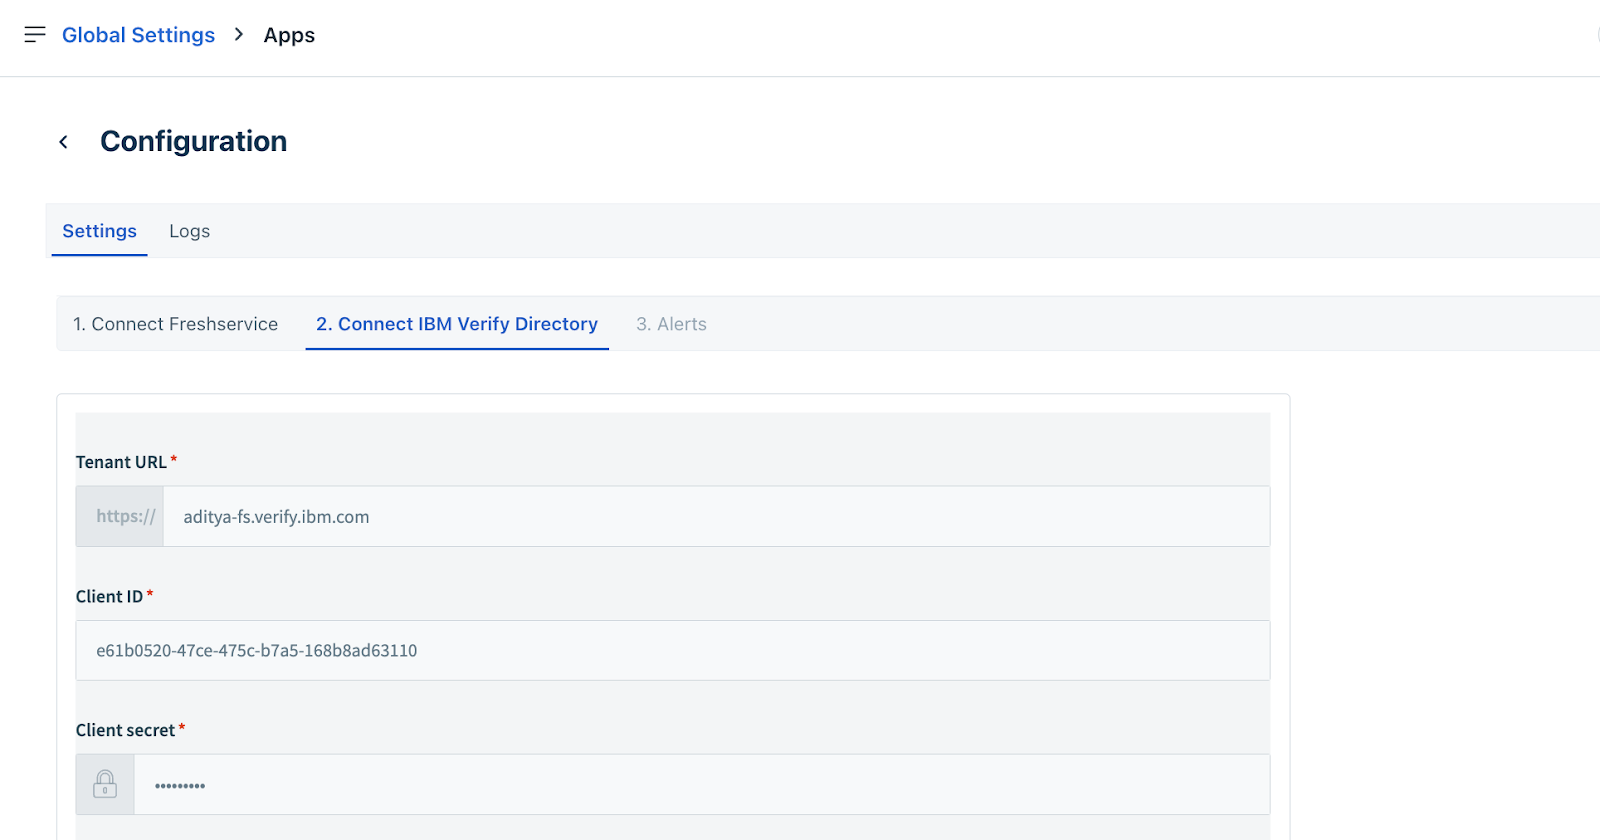Select step 1. Connect Freshservice

point(175,324)
